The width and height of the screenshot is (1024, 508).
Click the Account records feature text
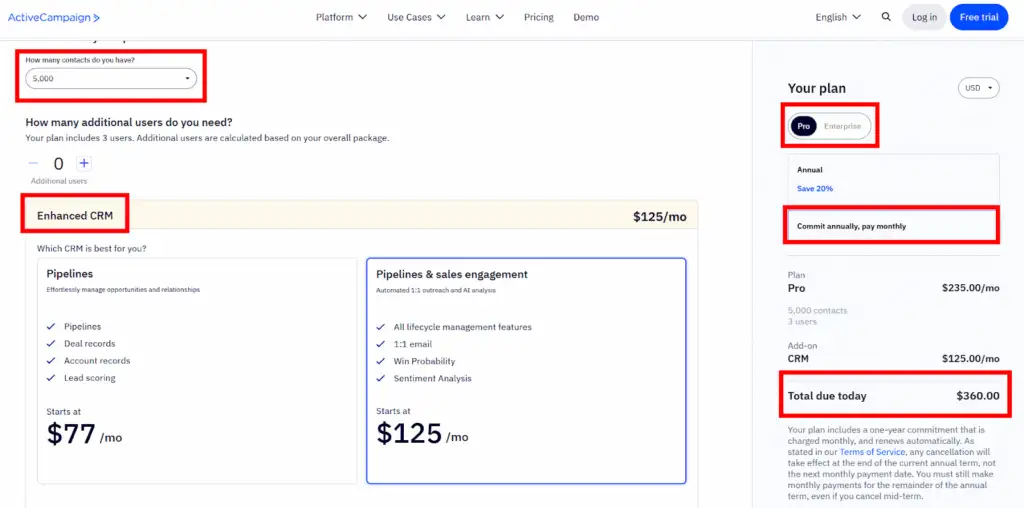pyautogui.click(x=97, y=360)
